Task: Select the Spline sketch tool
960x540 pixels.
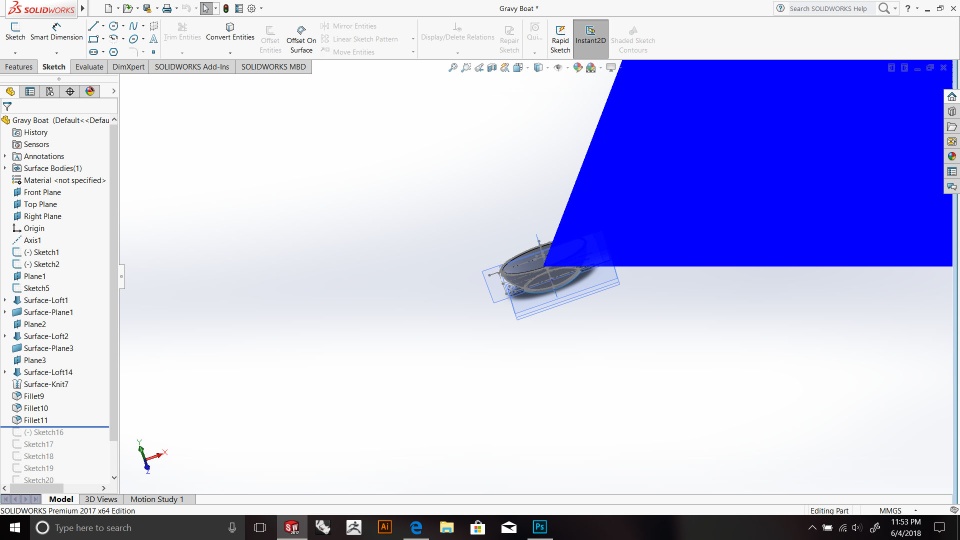Action: tap(133, 26)
